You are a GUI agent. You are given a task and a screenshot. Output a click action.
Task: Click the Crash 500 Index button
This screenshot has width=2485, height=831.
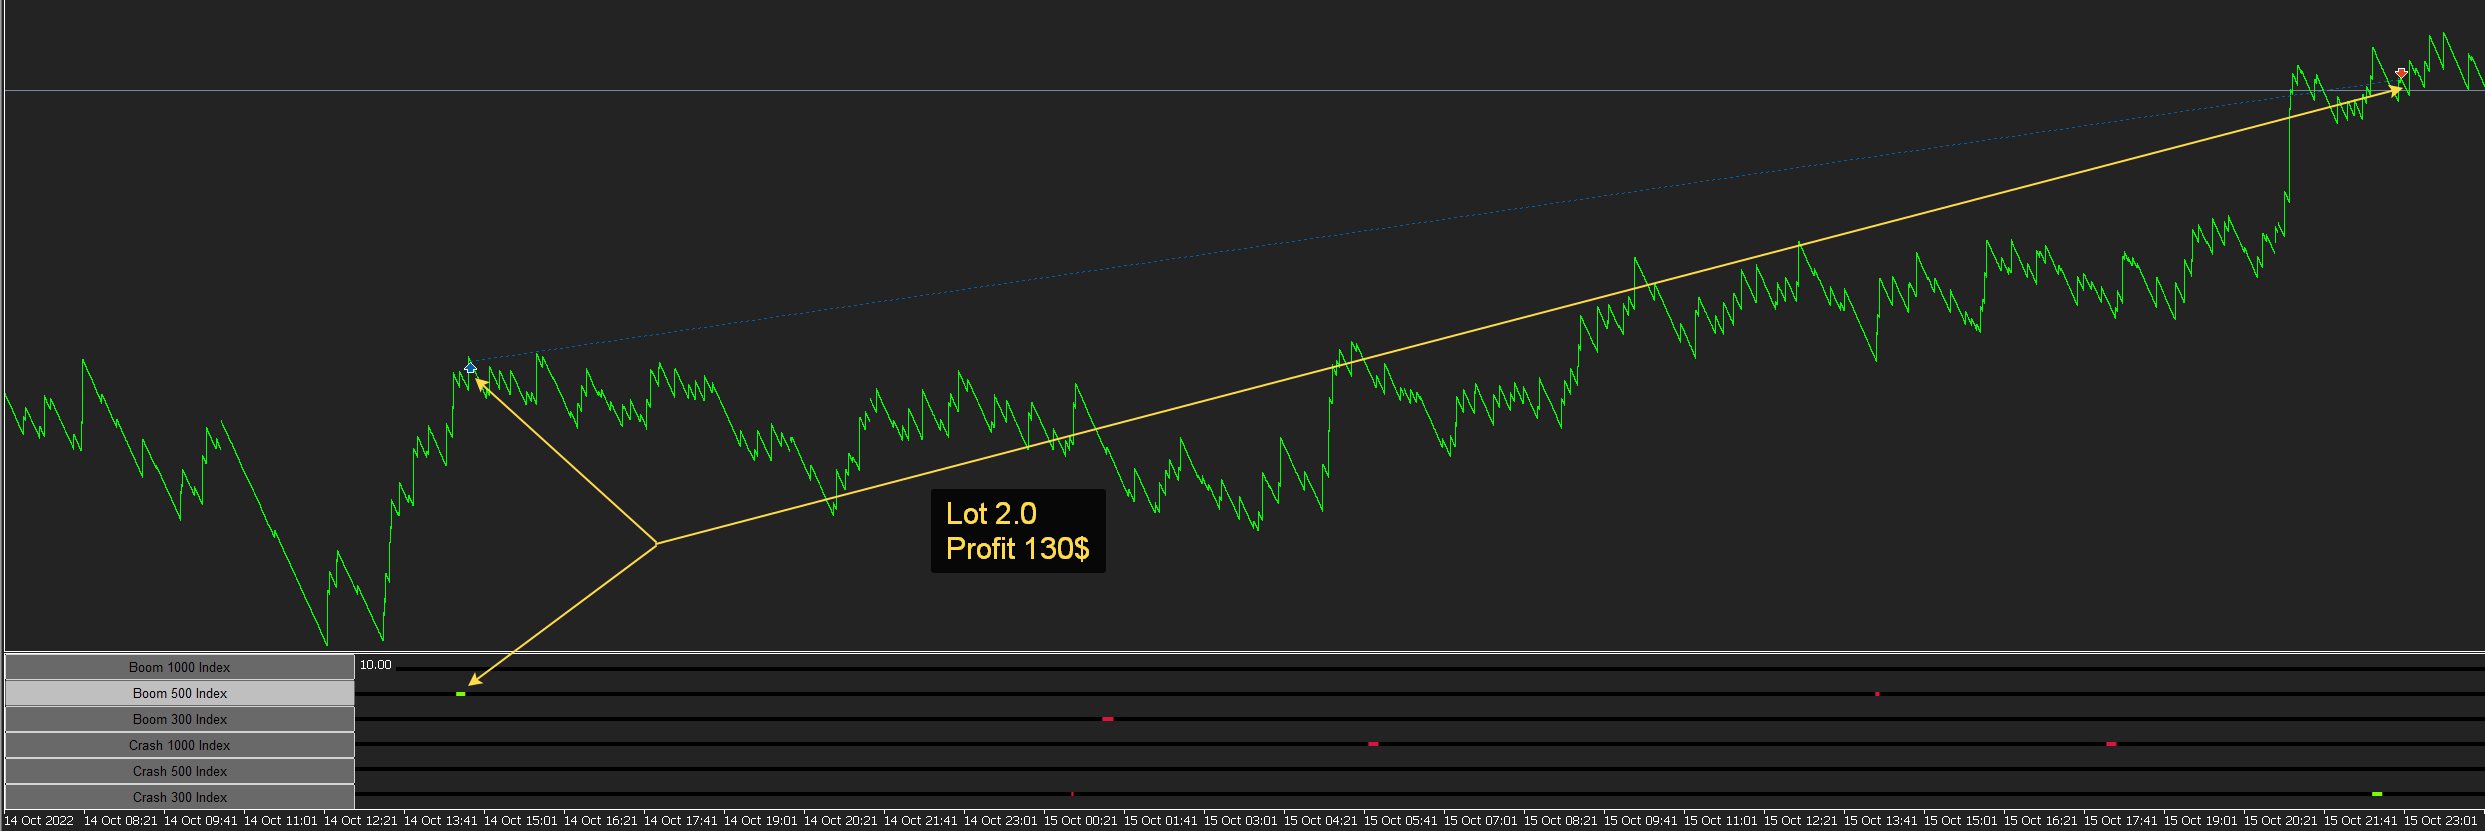[x=180, y=771]
